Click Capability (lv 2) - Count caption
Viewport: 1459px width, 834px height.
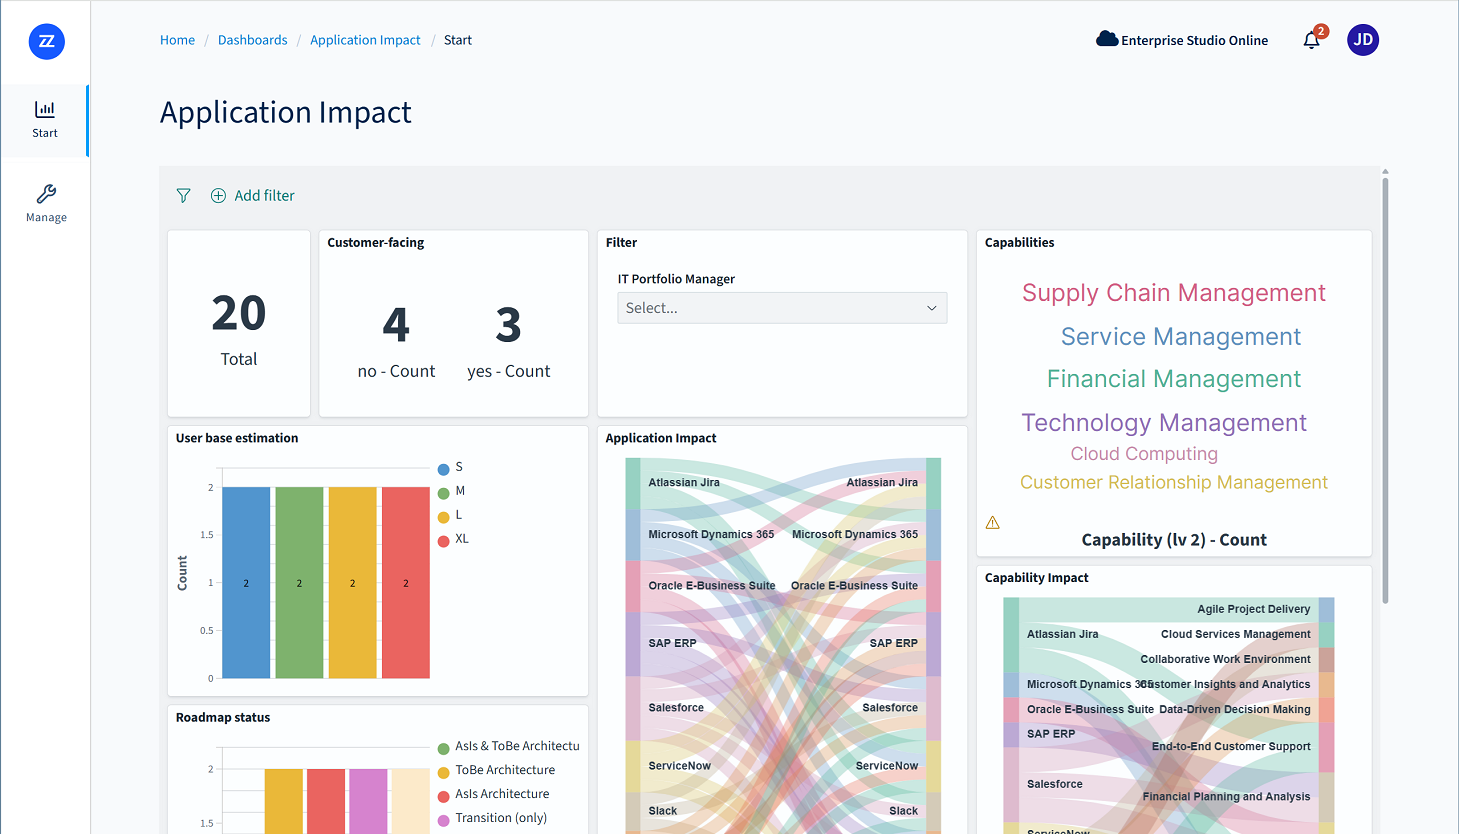(1174, 540)
